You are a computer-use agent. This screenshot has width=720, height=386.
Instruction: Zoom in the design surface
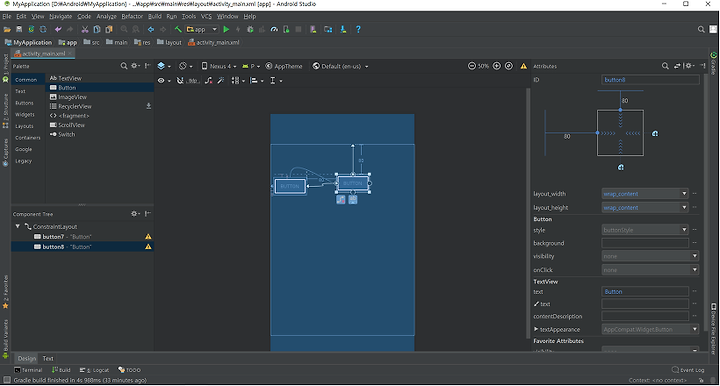496,66
